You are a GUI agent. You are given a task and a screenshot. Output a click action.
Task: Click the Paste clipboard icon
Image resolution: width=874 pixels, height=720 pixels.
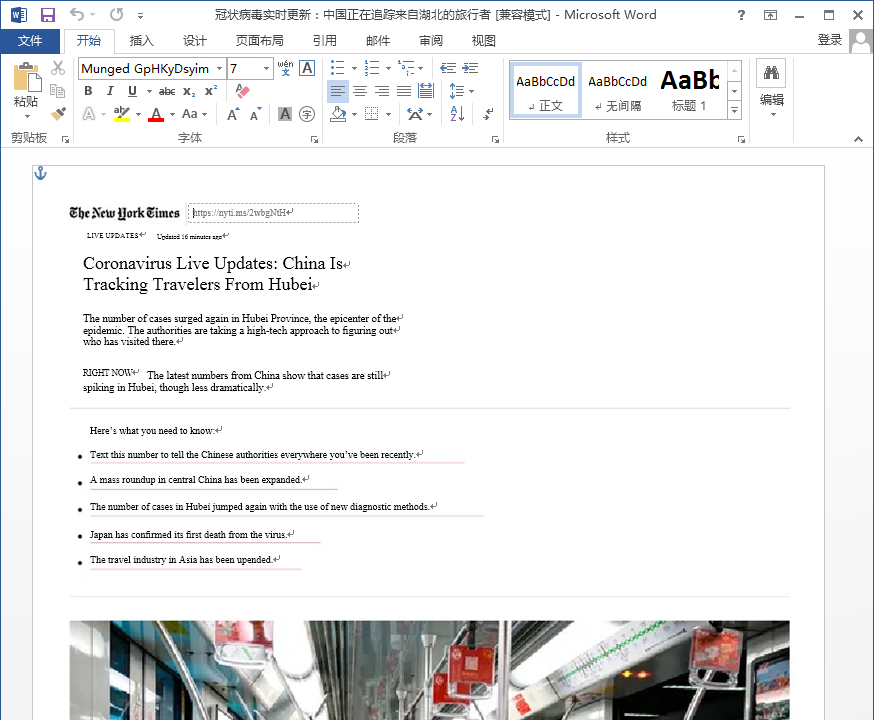pos(26,77)
